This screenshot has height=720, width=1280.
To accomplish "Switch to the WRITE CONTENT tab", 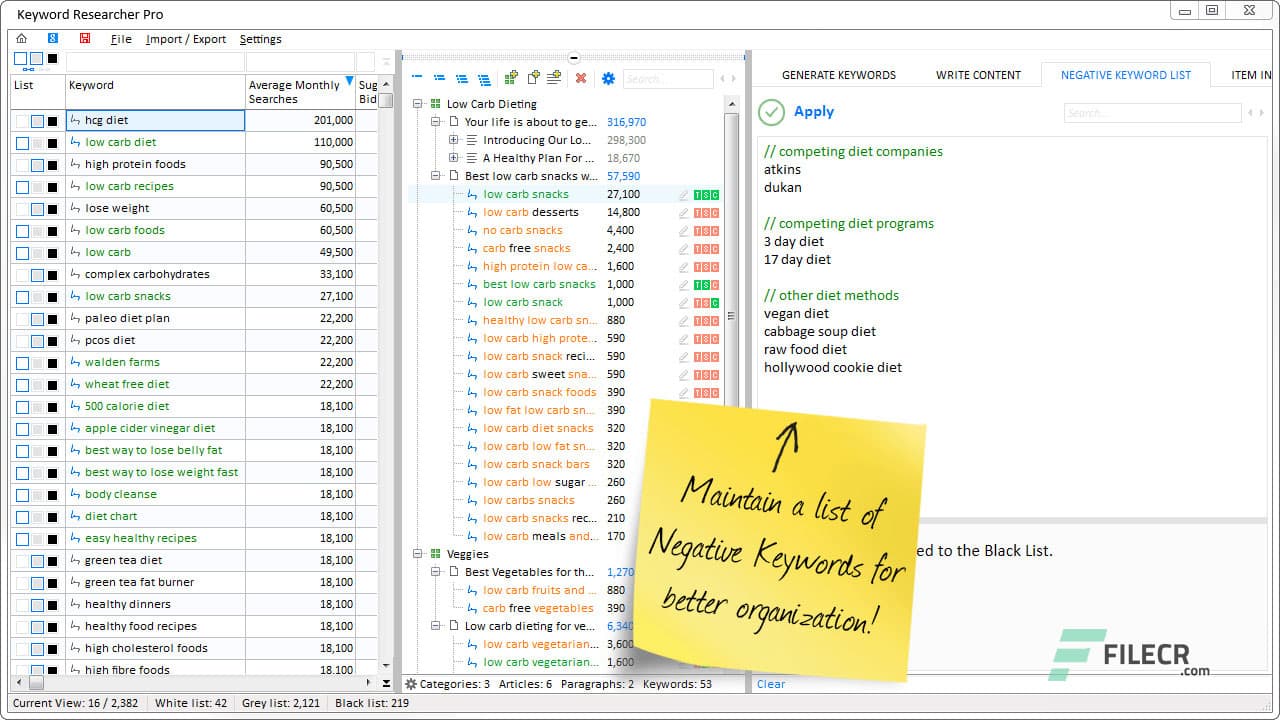I will click(x=978, y=74).
